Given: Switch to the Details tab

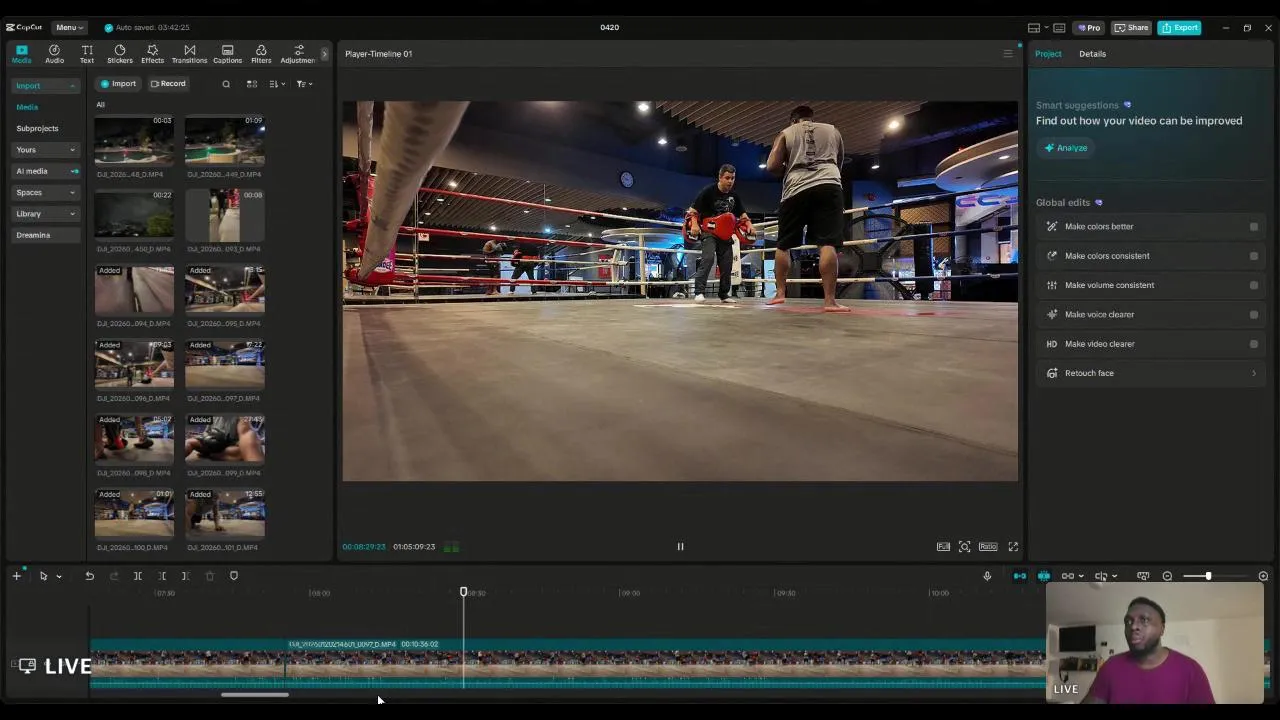Looking at the screenshot, I should click(x=1092, y=54).
